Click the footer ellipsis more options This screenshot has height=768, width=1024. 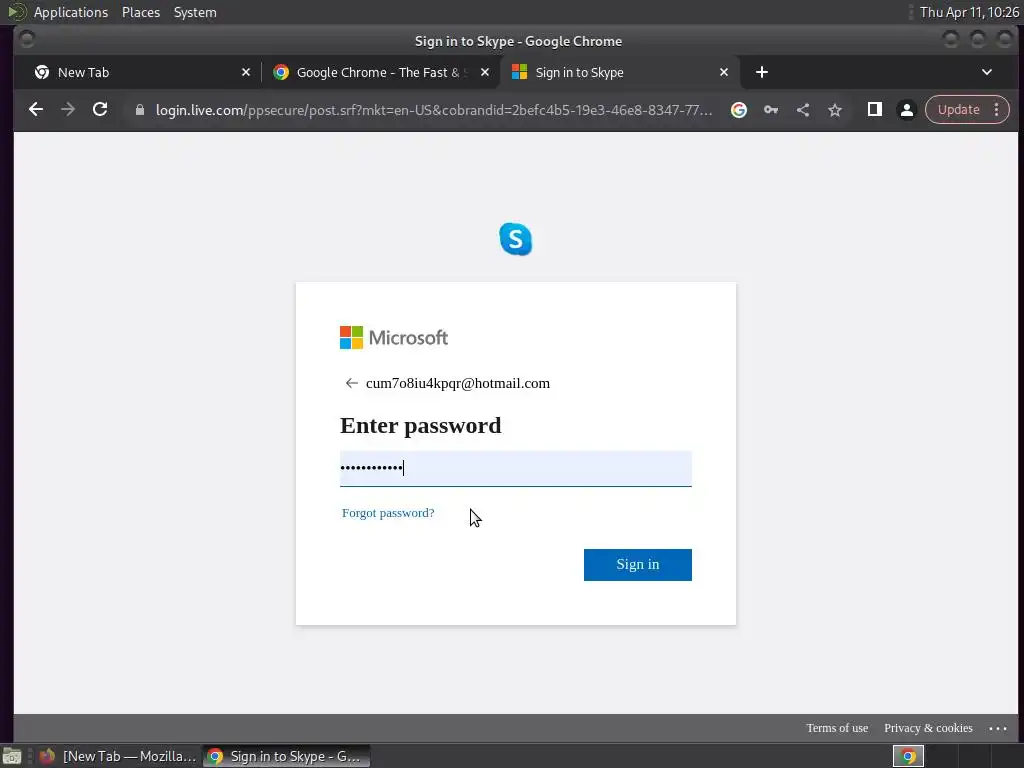coord(998,729)
